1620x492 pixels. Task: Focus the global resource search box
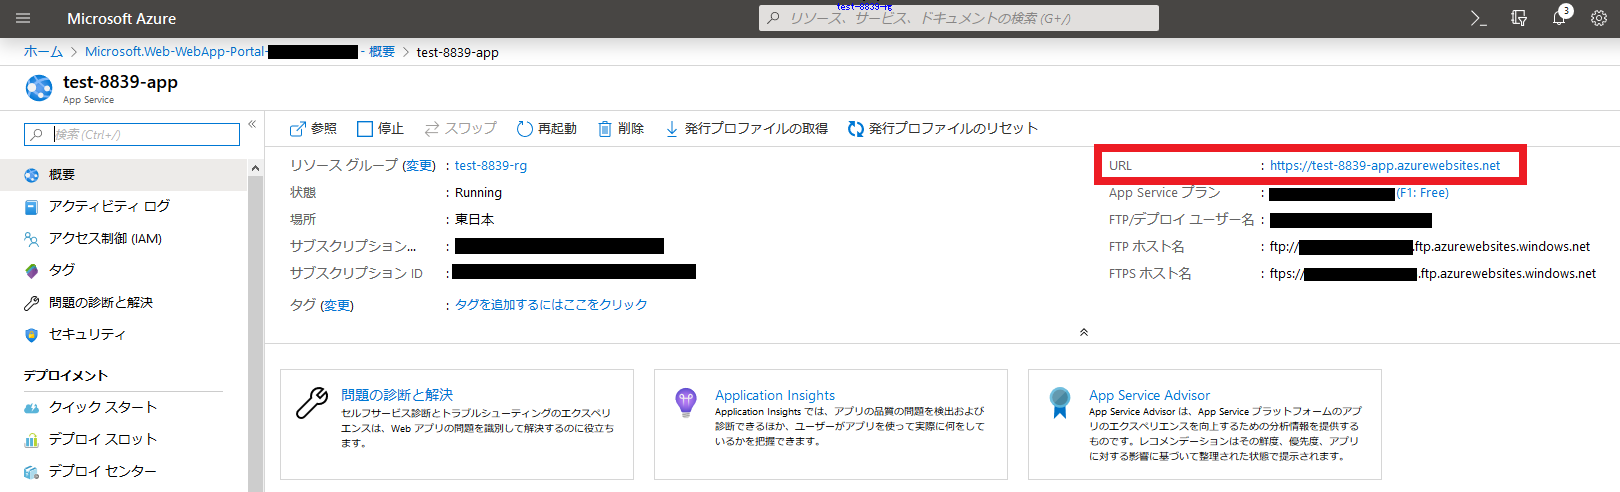pos(959,18)
